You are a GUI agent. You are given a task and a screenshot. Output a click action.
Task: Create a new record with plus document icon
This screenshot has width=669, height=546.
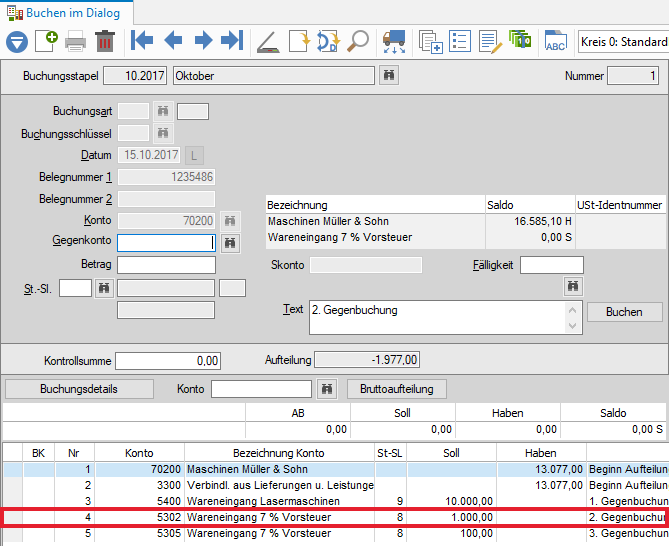[46, 41]
